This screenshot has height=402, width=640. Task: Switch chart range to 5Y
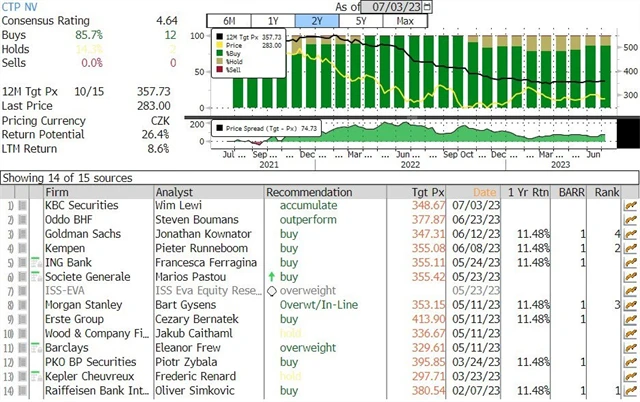click(361, 21)
